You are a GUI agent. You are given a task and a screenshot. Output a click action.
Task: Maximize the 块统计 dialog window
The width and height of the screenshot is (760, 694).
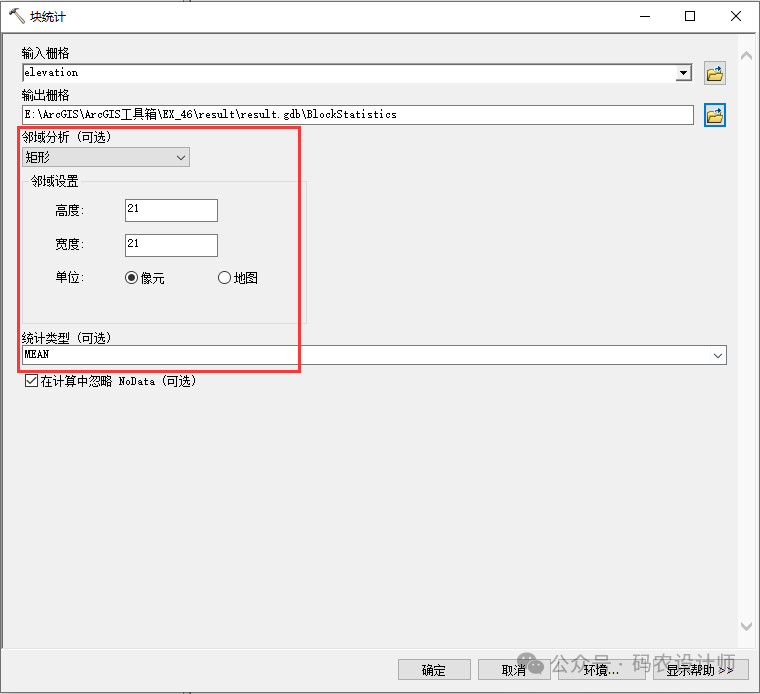(x=690, y=17)
